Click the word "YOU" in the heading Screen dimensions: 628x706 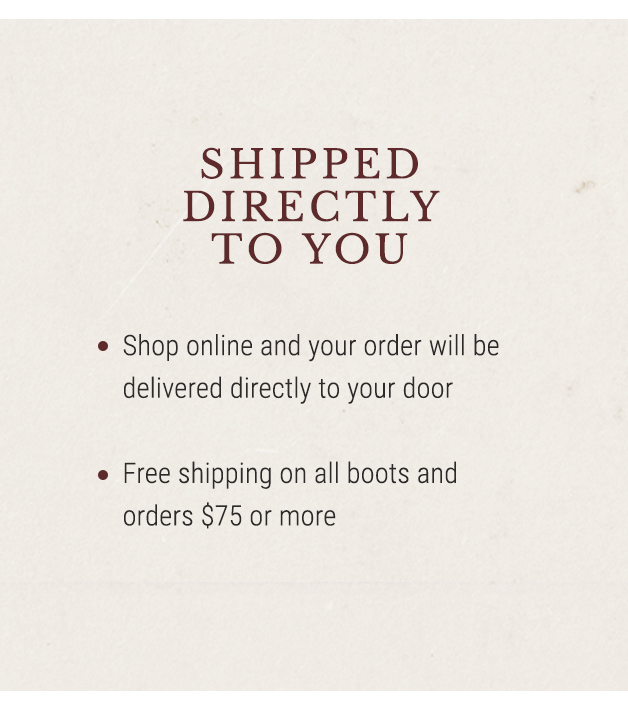(x=357, y=248)
